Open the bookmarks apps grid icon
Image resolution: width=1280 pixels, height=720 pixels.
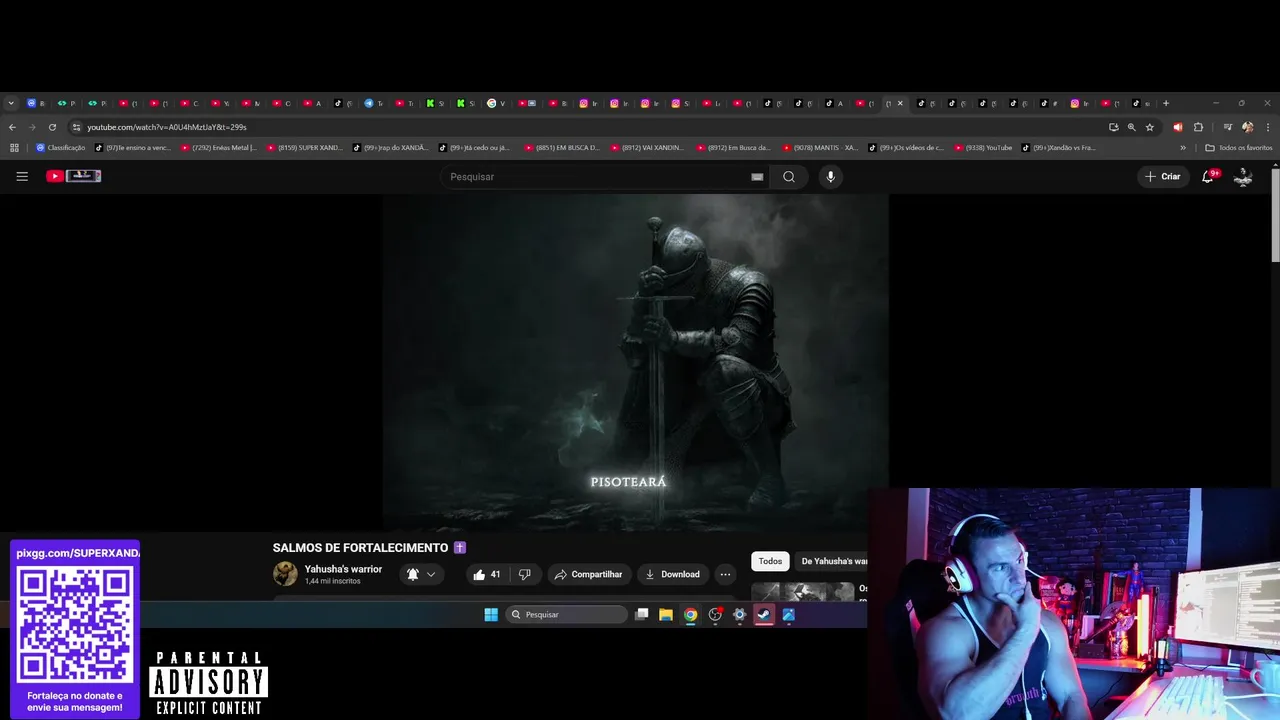14,148
